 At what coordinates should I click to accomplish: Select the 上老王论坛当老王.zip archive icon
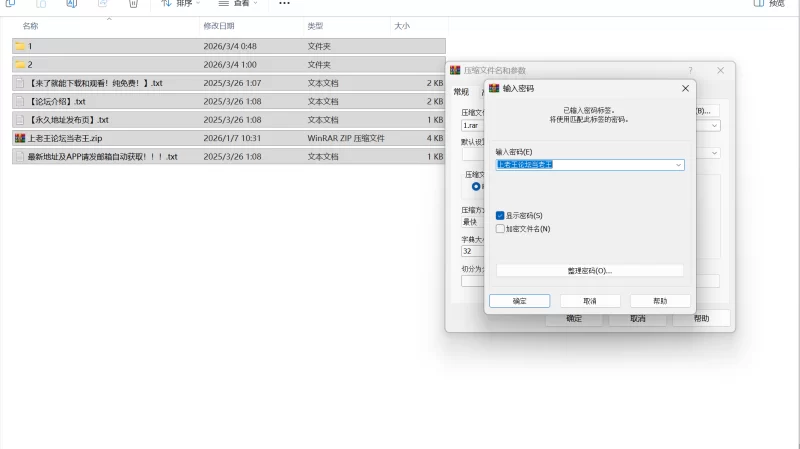[x=20, y=138]
